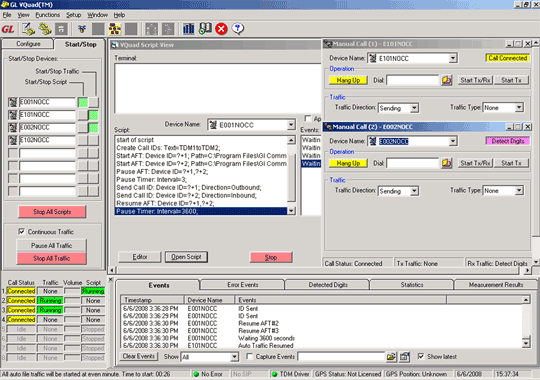Open Traffic Direction dropdown in Manual Call (2)
The height and width of the screenshot is (380, 540).
click(414, 191)
